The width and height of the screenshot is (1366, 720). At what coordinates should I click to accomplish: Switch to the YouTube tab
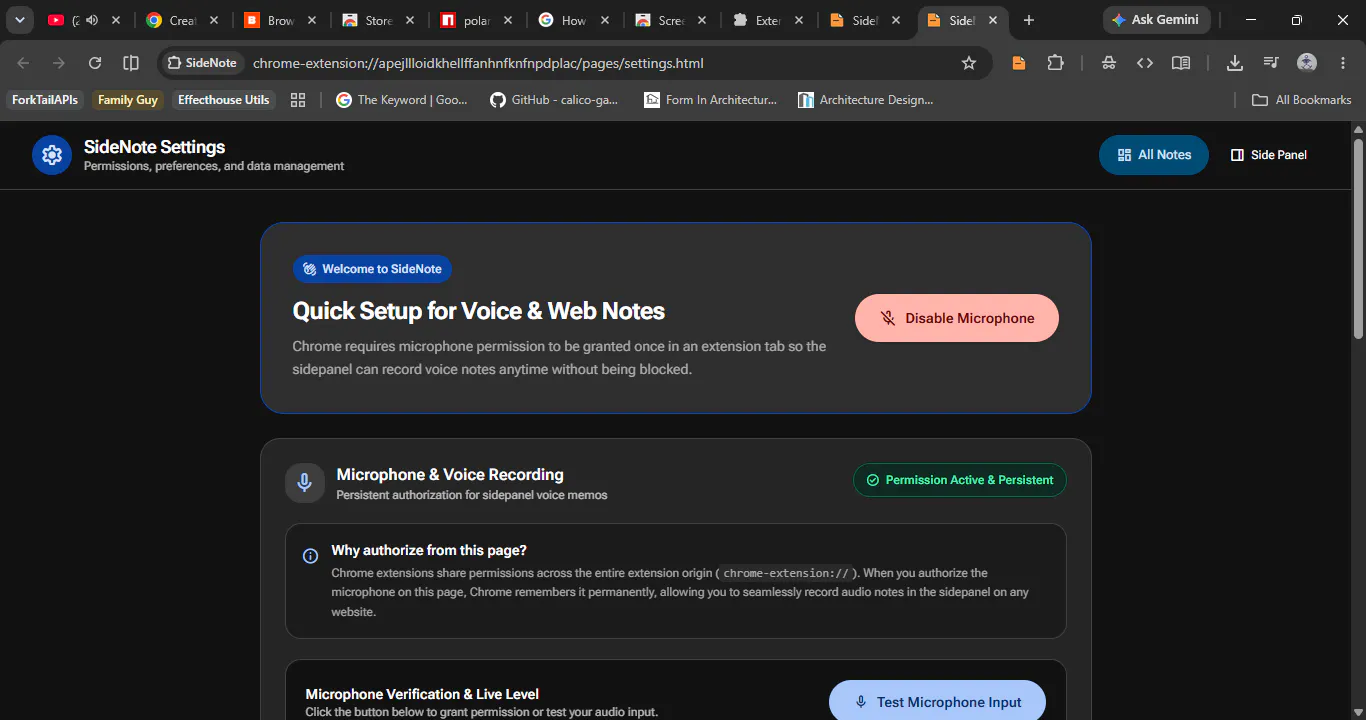[84, 20]
